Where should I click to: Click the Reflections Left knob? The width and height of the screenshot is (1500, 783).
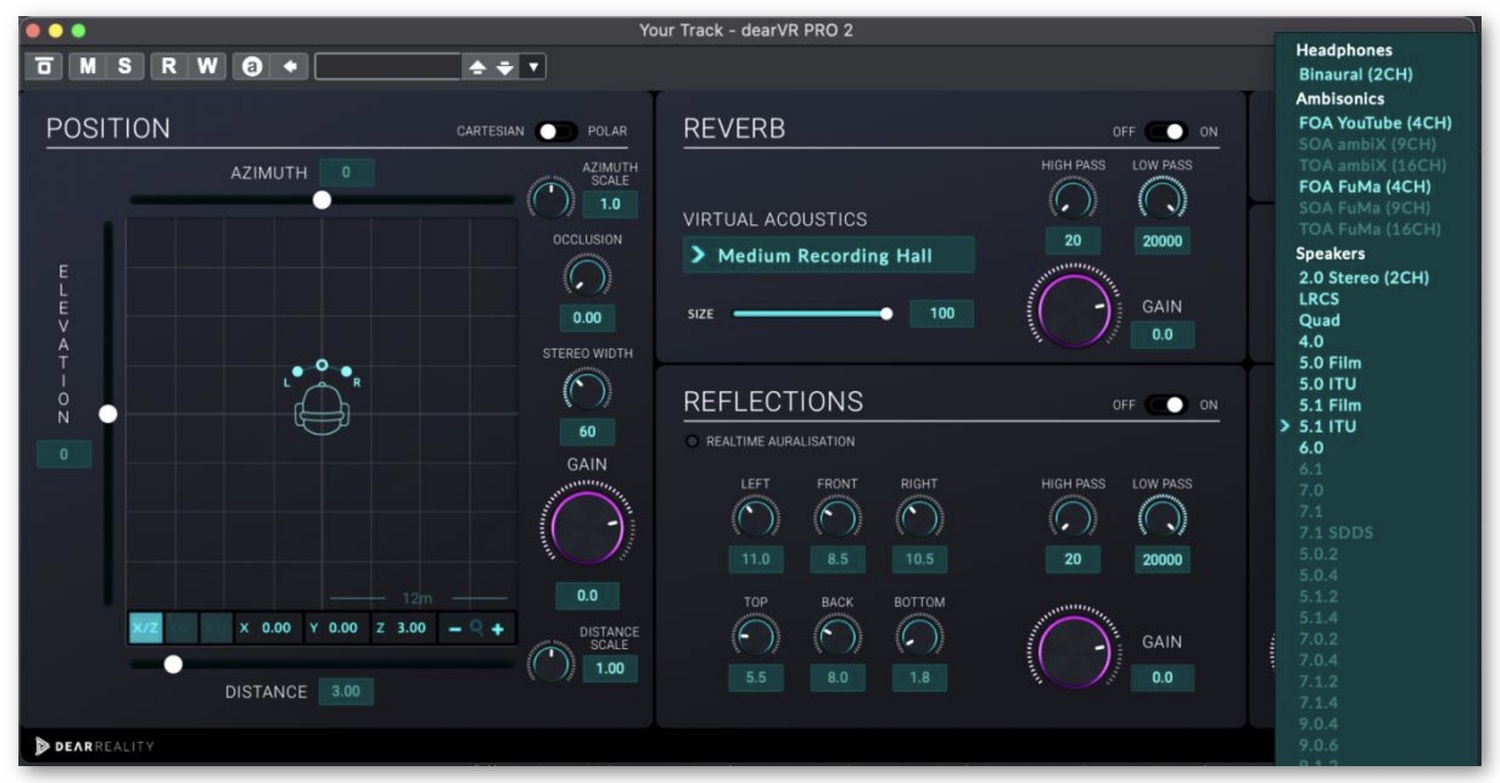755,518
